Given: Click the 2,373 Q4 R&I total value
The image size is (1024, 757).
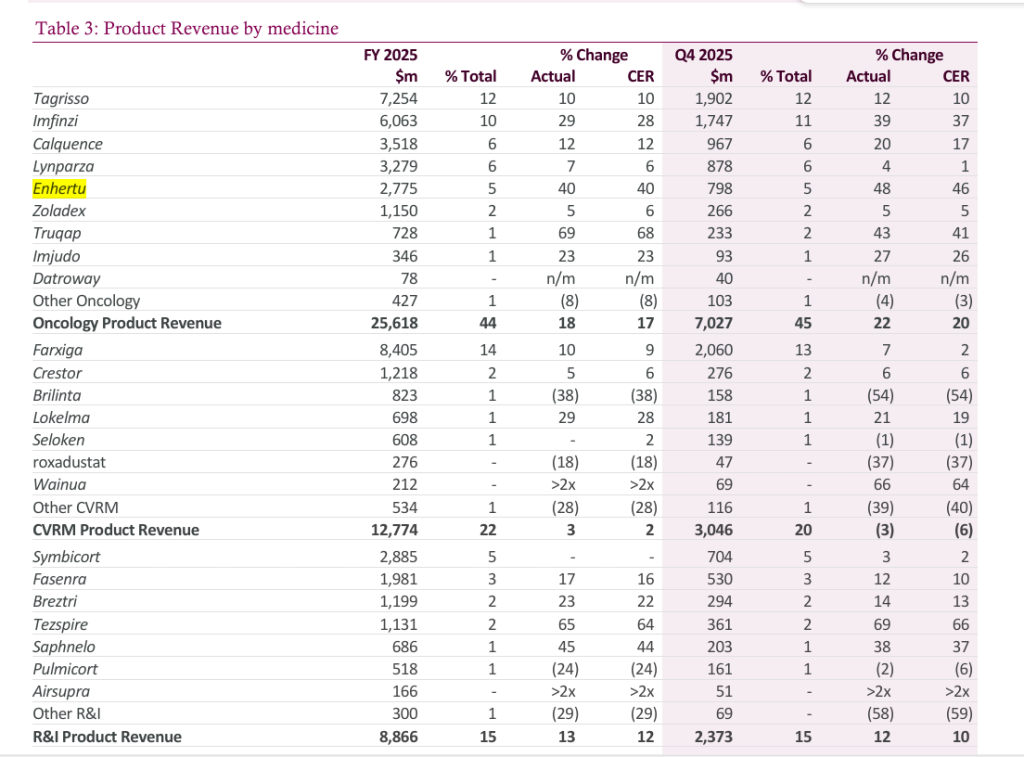Looking at the screenshot, I should coord(712,737).
